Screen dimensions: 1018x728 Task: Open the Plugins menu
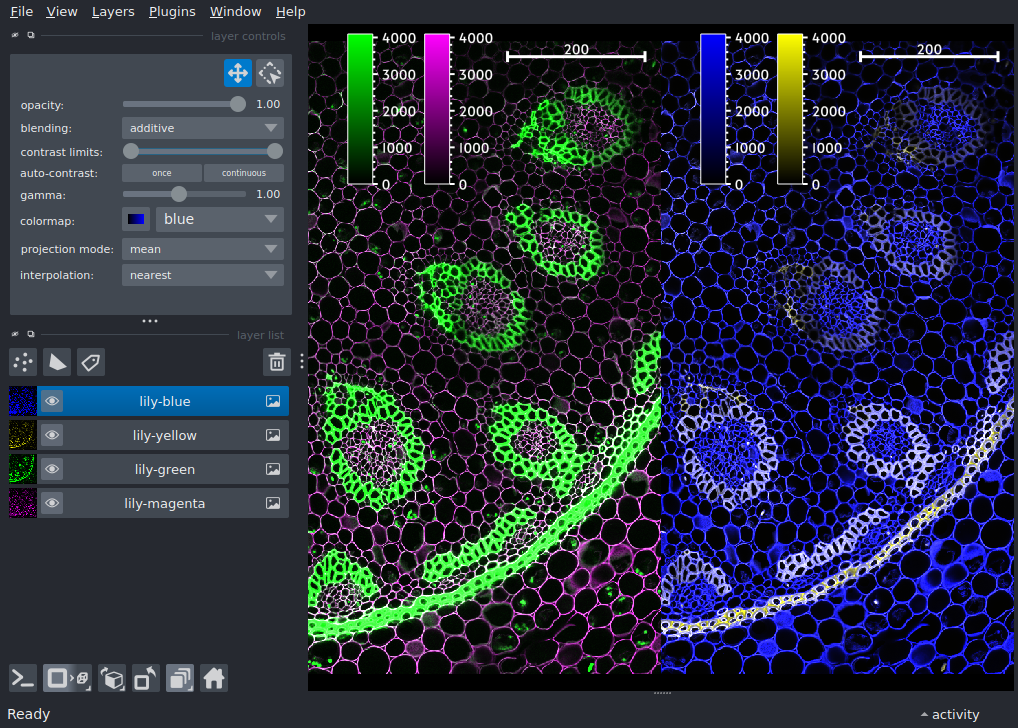(171, 11)
